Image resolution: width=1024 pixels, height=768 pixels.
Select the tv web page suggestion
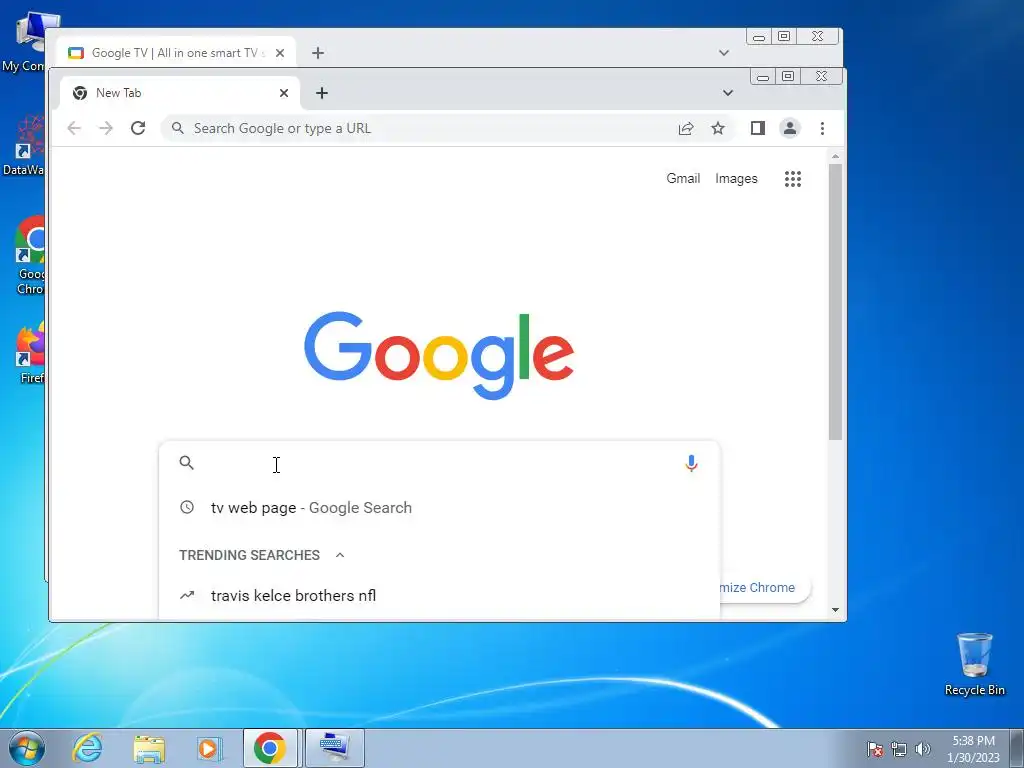(439, 507)
